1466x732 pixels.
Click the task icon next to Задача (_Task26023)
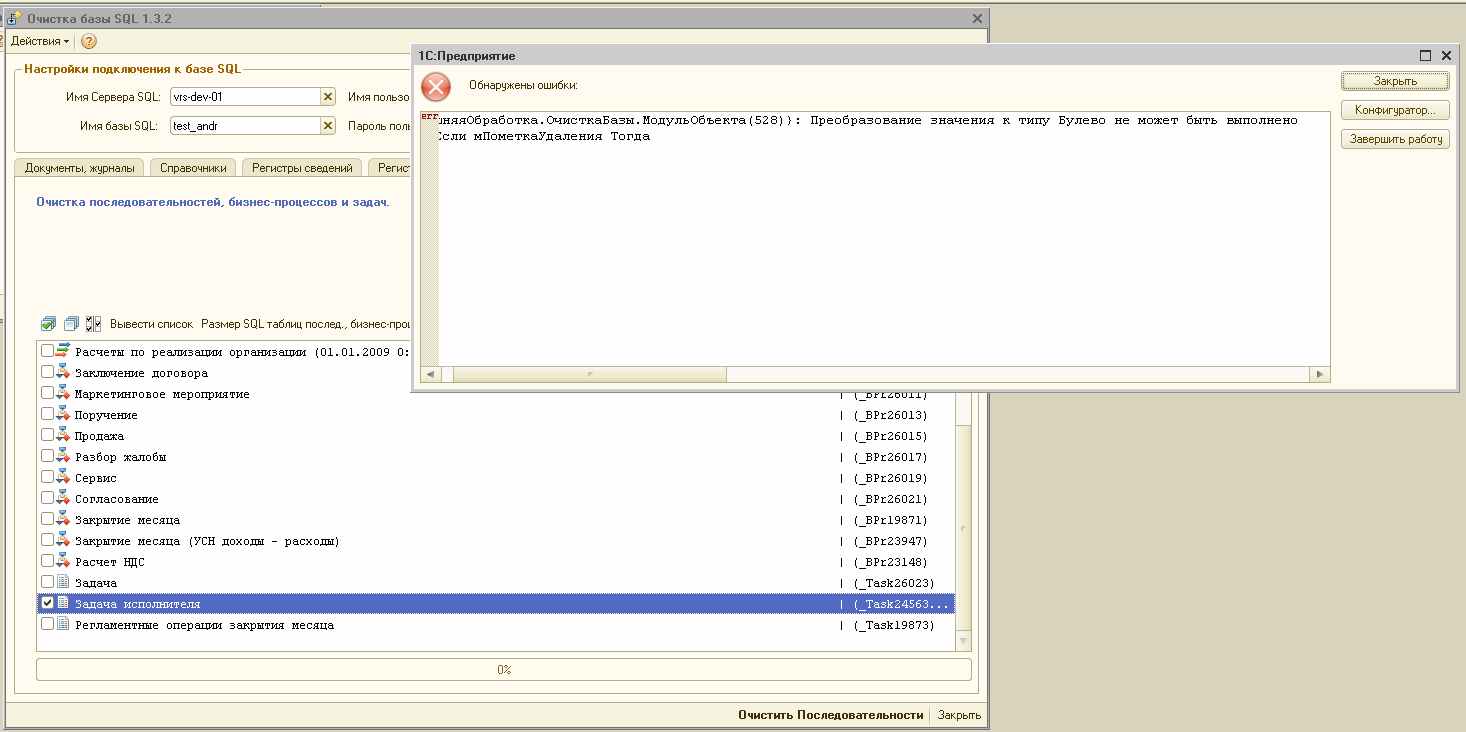click(64, 582)
